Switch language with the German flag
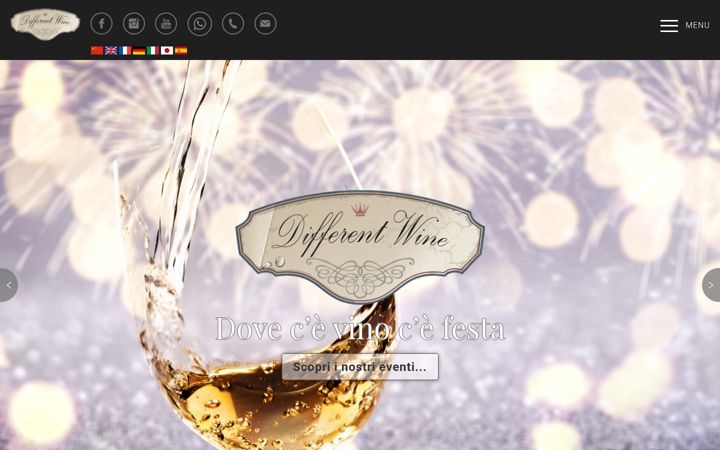This screenshot has height=450, width=720. coord(139,51)
